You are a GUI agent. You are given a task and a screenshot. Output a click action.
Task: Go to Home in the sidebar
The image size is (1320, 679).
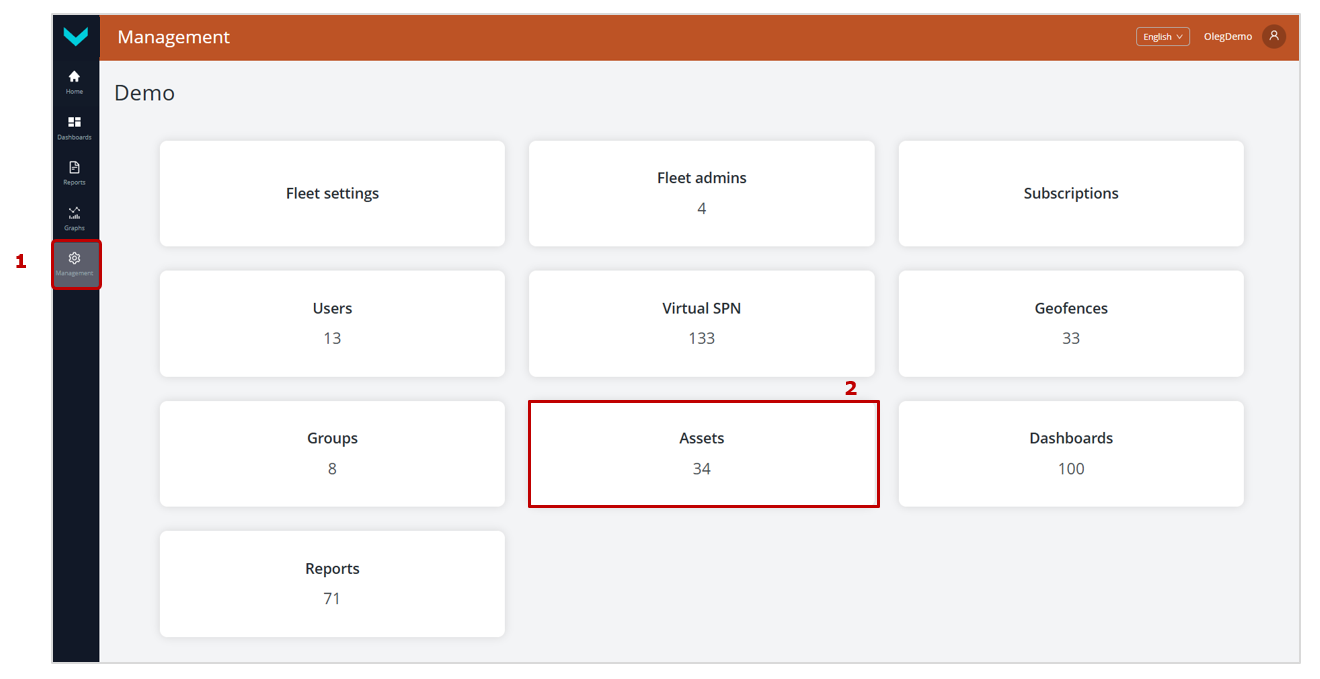pos(74,81)
